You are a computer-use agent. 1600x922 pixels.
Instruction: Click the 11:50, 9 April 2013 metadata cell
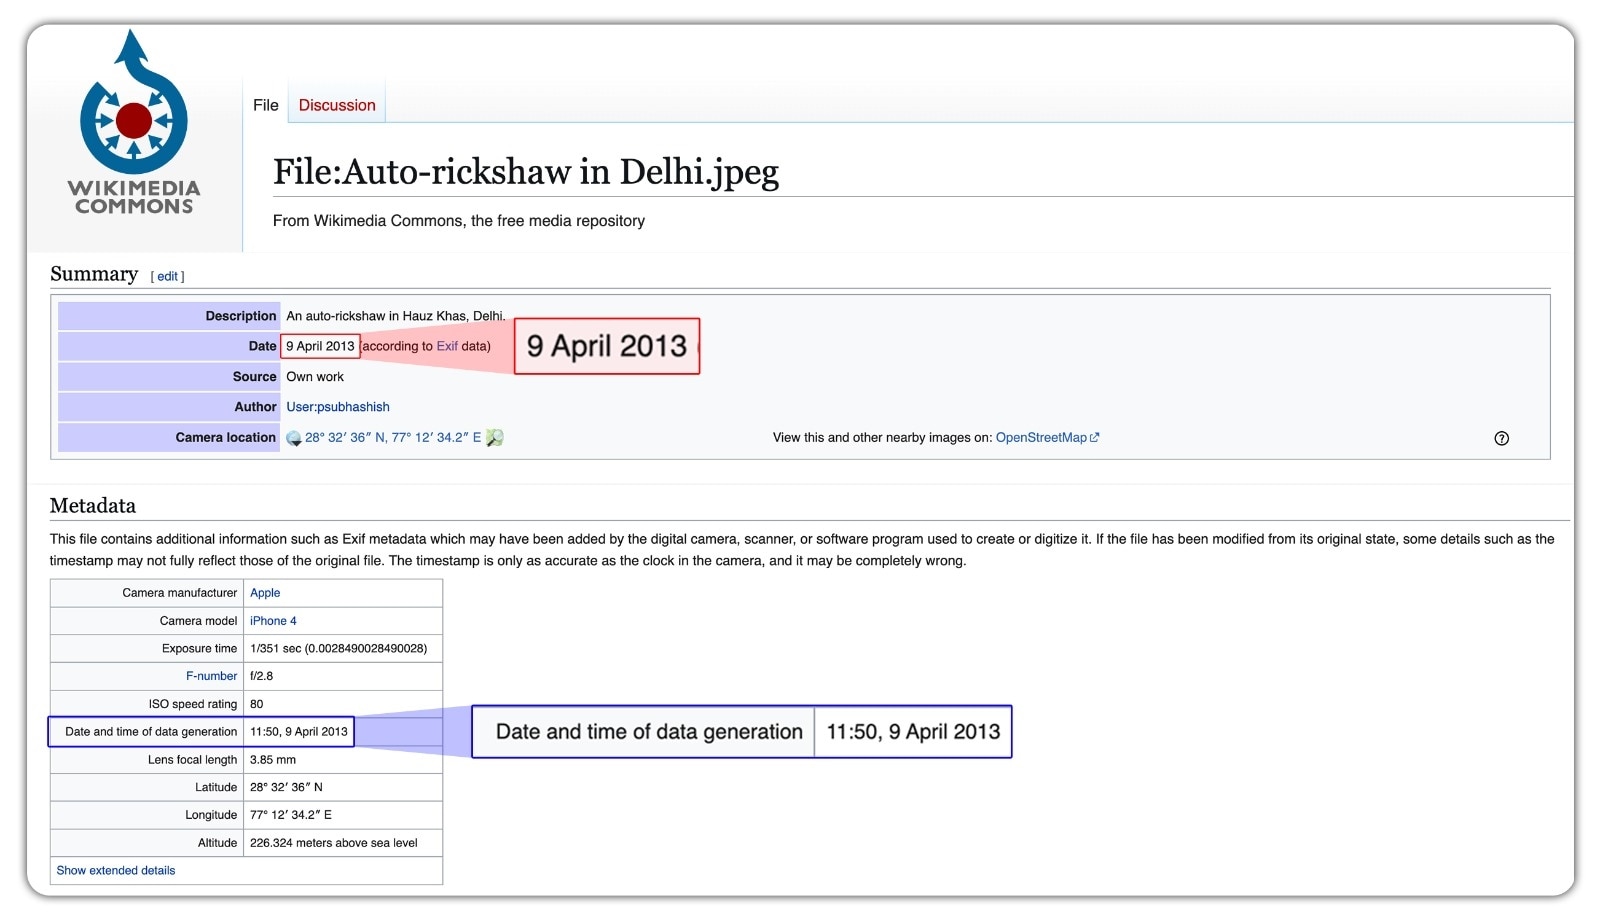point(299,732)
